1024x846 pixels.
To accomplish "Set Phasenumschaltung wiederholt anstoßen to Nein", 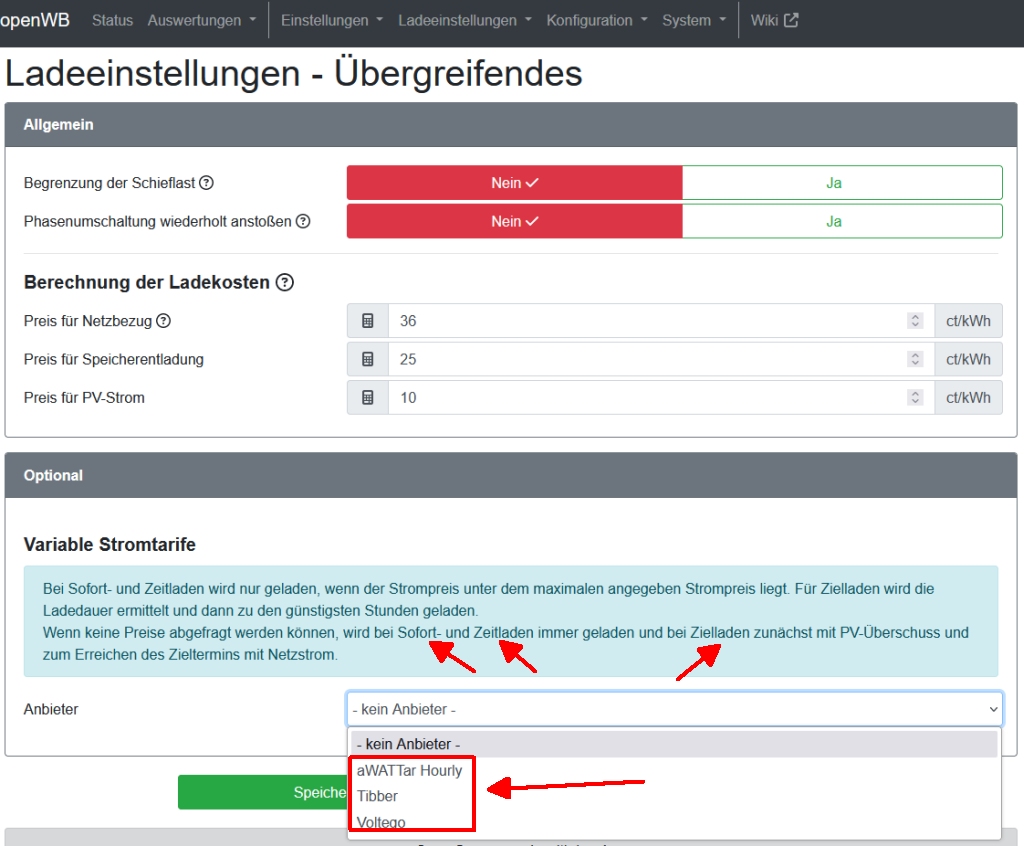I will 515,221.
